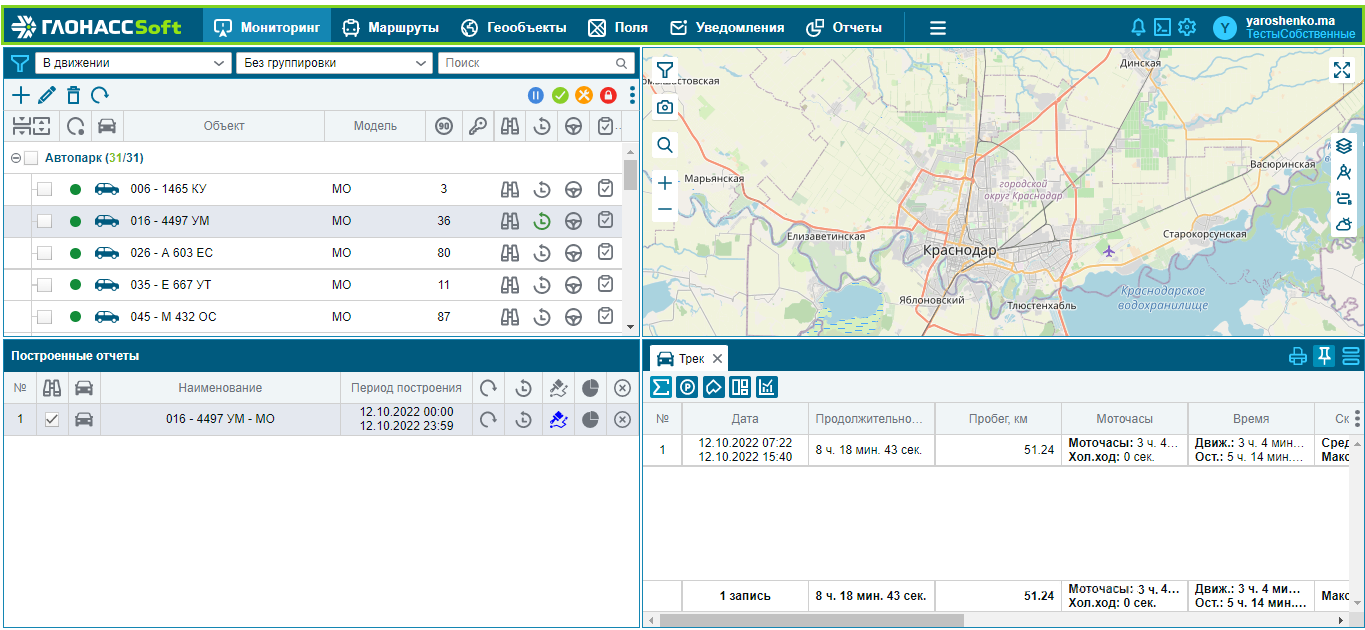Click fullscreen expand icon on map
The image size is (1365, 630).
[1342, 69]
